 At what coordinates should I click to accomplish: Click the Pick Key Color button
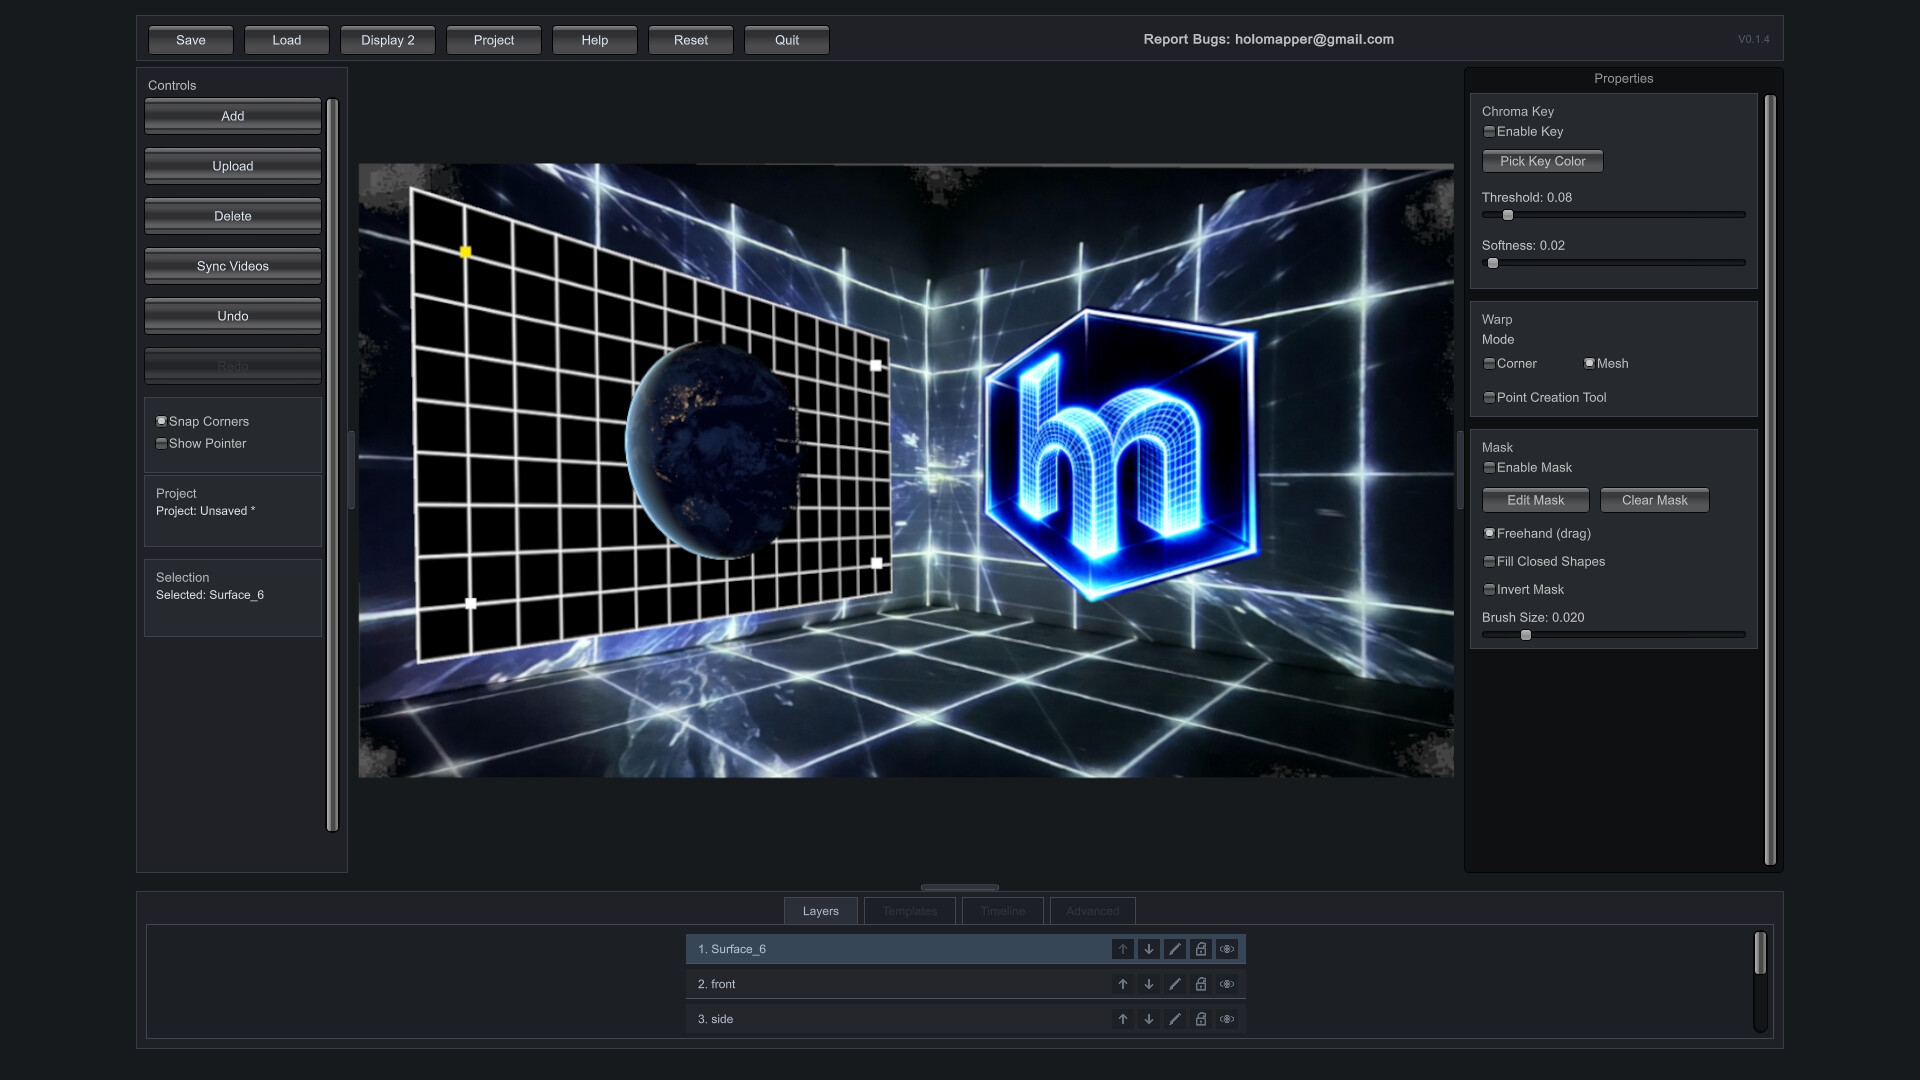1542,161
